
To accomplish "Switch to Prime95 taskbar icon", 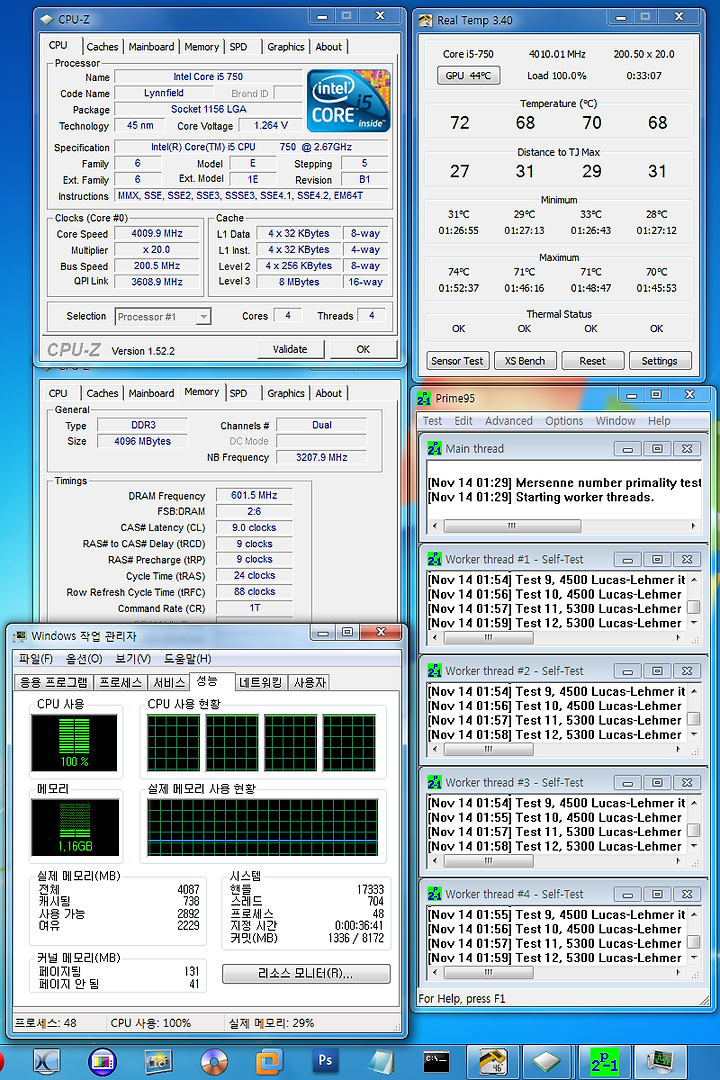I will [604, 1061].
